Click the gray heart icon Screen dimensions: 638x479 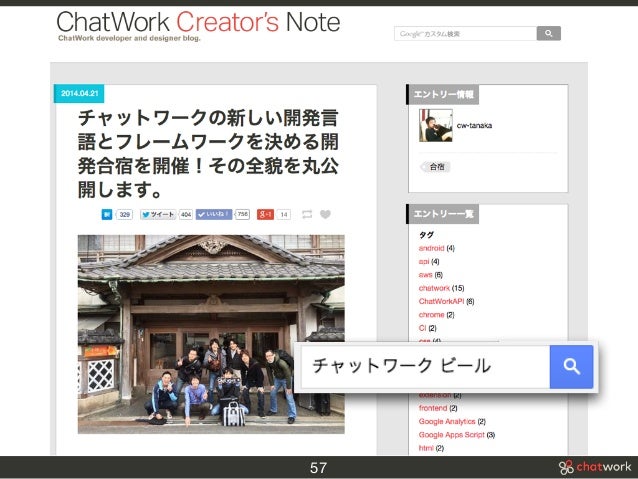tap(325, 214)
